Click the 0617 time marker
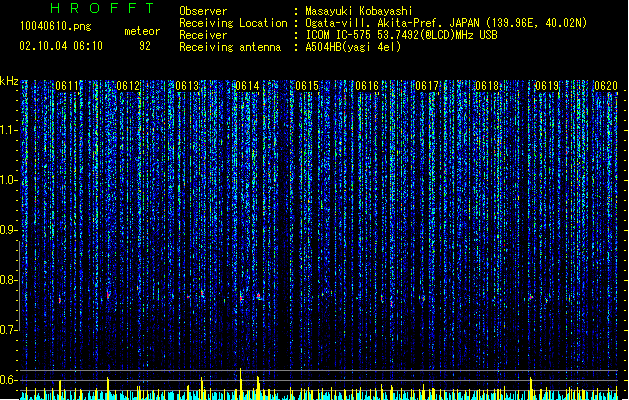Image resolution: width=629 pixels, height=400 pixels. tap(427, 86)
